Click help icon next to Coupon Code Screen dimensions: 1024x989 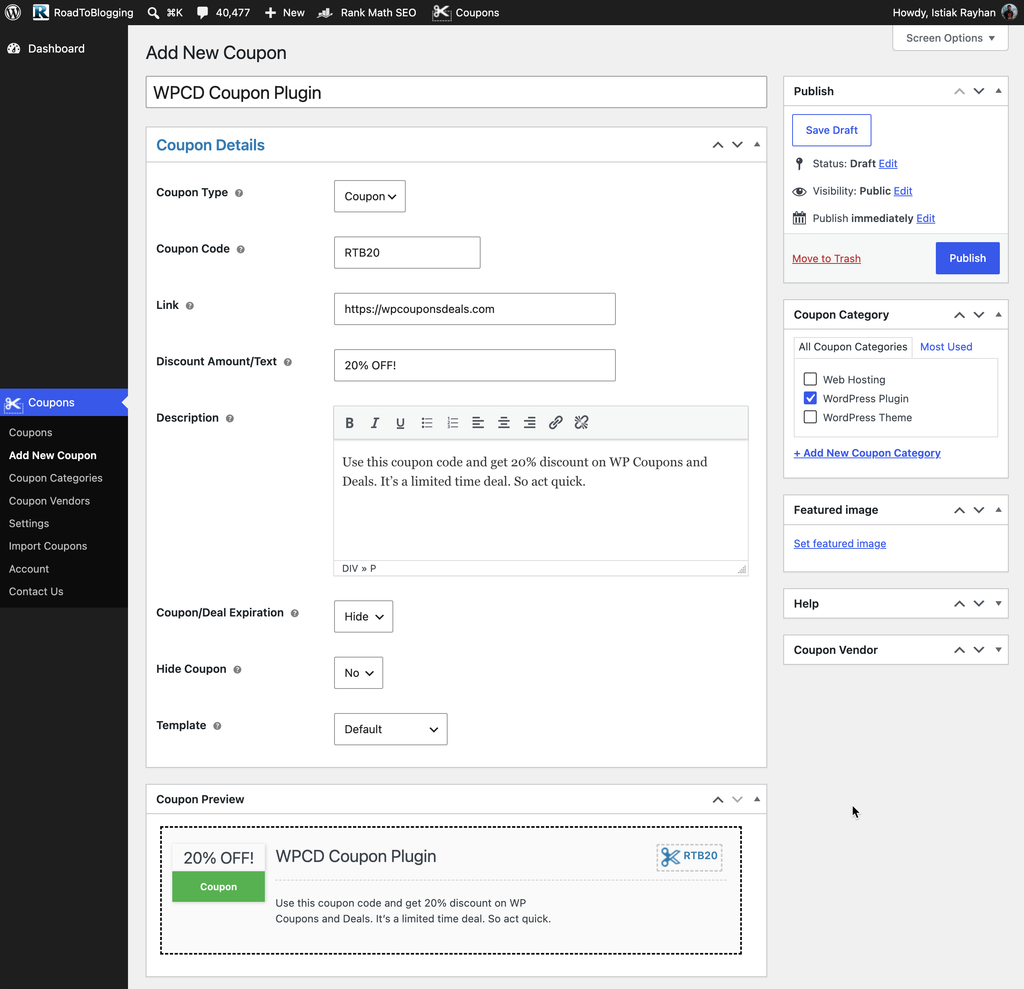[x=240, y=250]
